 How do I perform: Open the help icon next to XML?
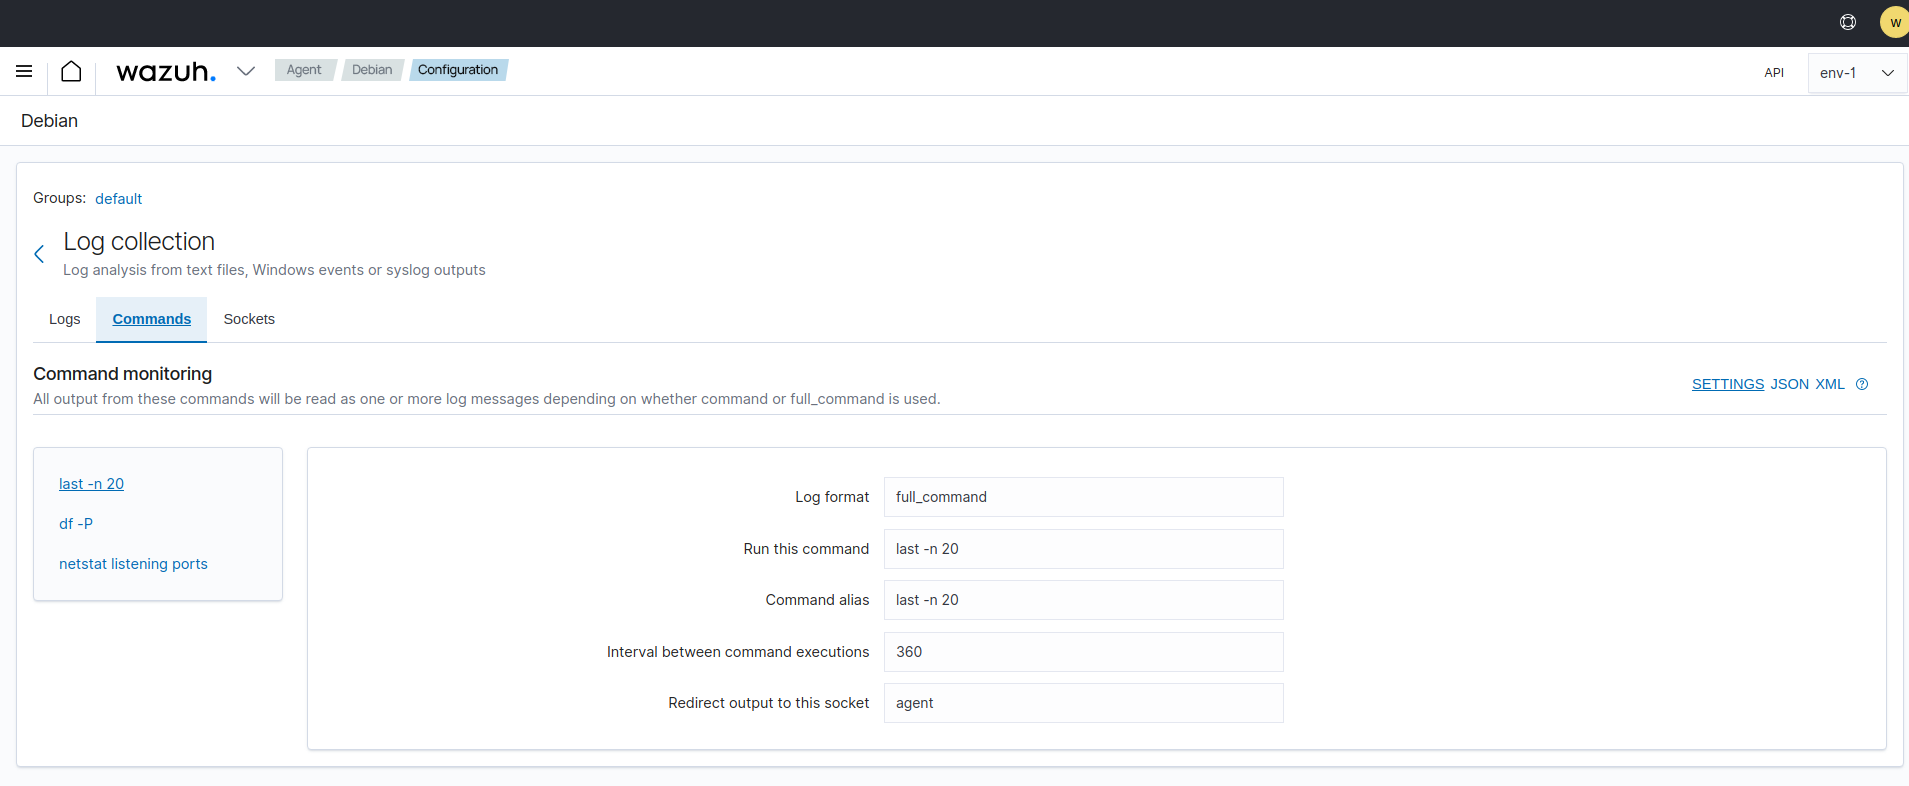[x=1862, y=384]
